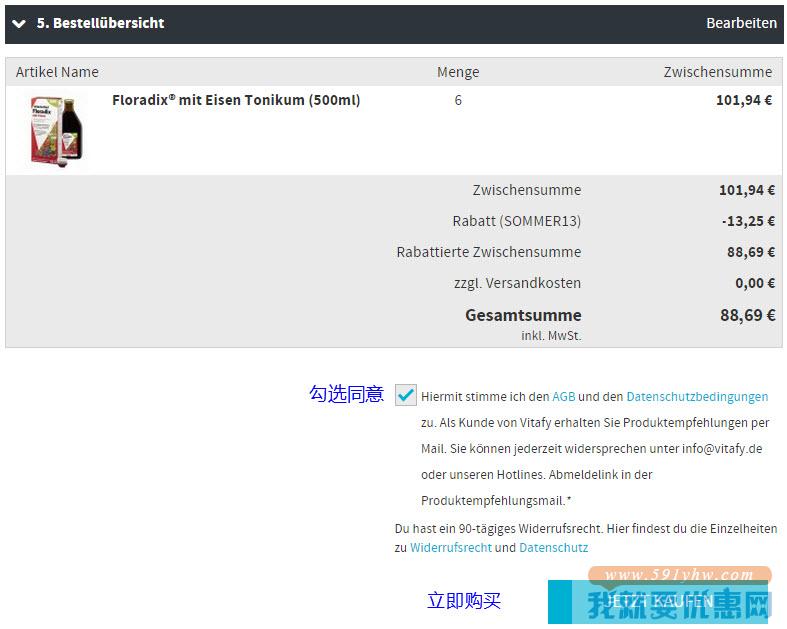Click the Zwischensumme column header
Image resolution: width=787 pixels, height=629 pixels.
[x=718, y=72]
